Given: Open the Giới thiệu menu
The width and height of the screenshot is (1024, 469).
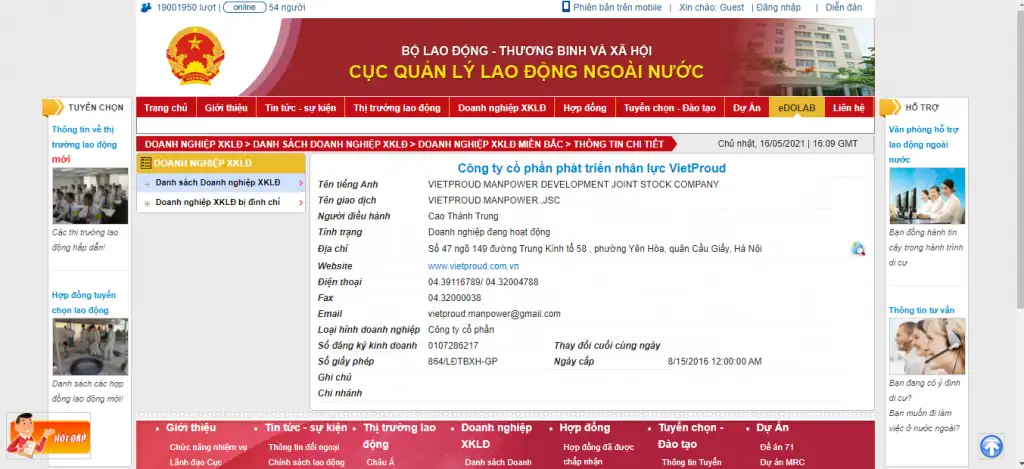Looking at the screenshot, I should pyautogui.click(x=226, y=108).
